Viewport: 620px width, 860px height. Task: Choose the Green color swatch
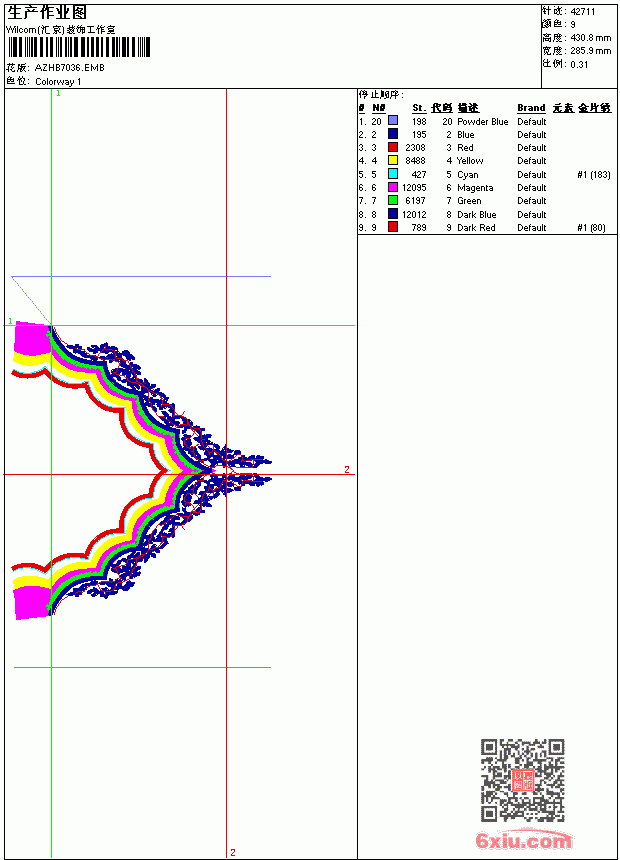pyautogui.click(x=393, y=200)
